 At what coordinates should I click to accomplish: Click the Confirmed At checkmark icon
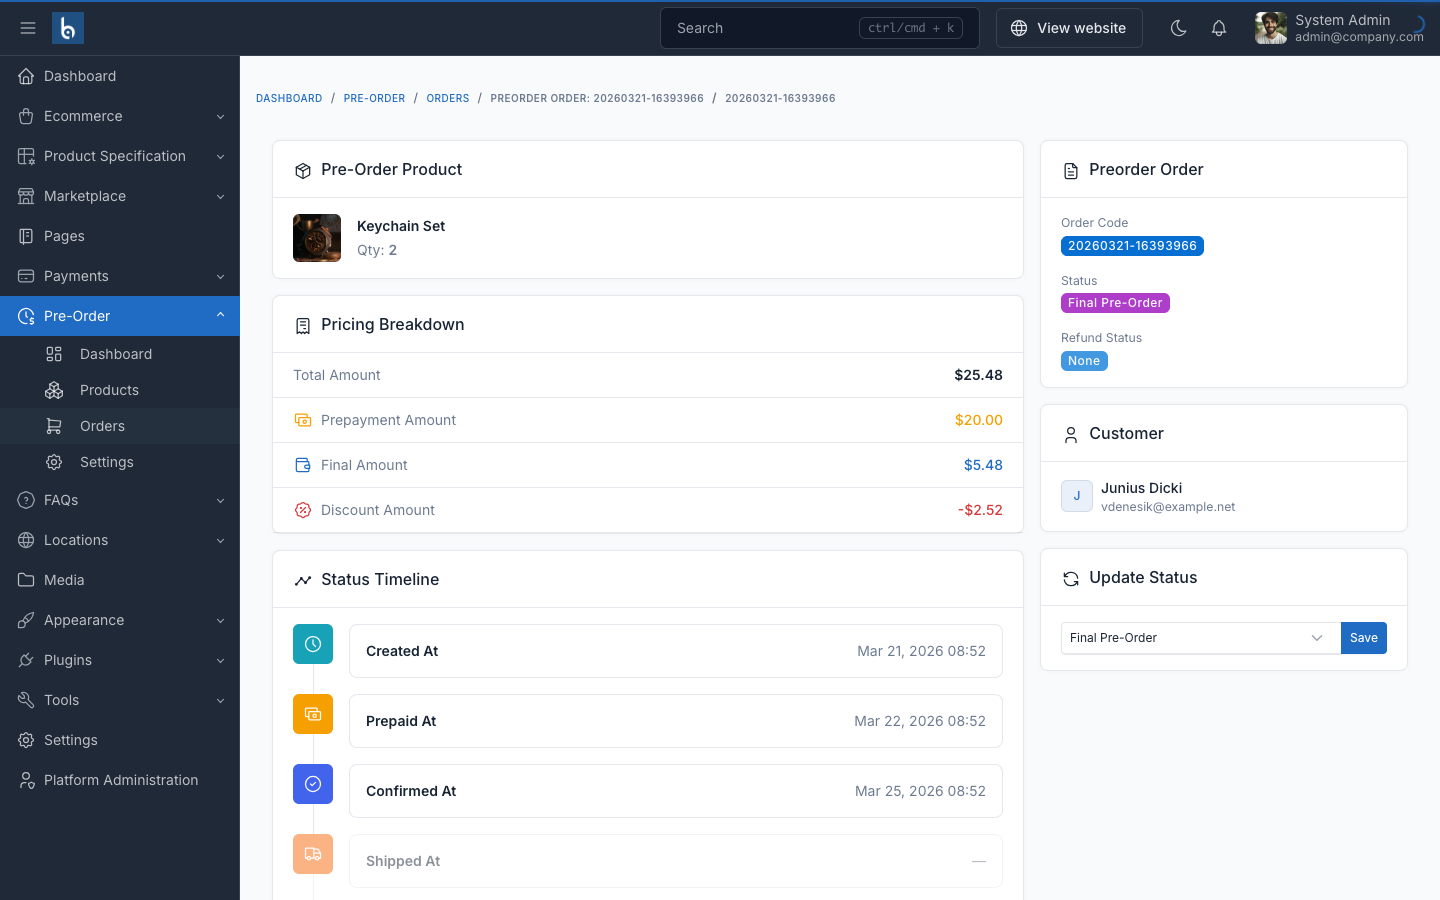313,784
